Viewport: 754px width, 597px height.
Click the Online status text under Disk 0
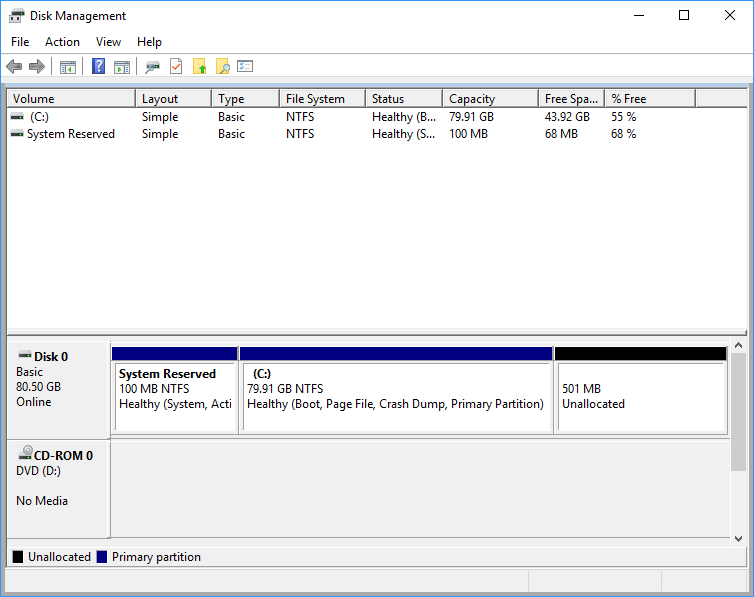pyautogui.click(x=34, y=402)
